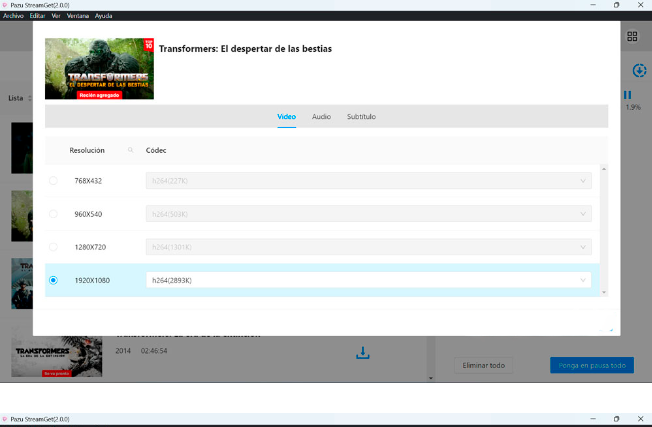This screenshot has width=652, height=427.
Task: Open the h264(227K) codec dropdown
Action: click(368, 180)
